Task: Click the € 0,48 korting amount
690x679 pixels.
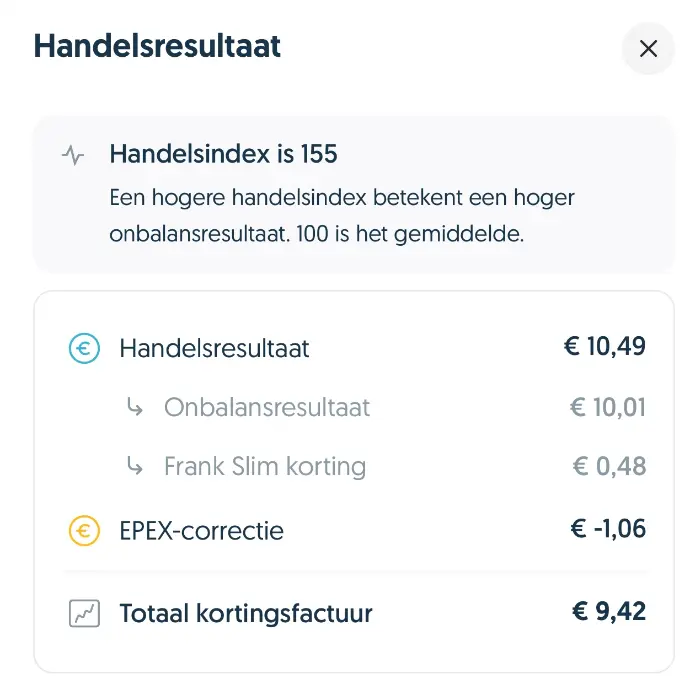Action: tap(609, 466)
